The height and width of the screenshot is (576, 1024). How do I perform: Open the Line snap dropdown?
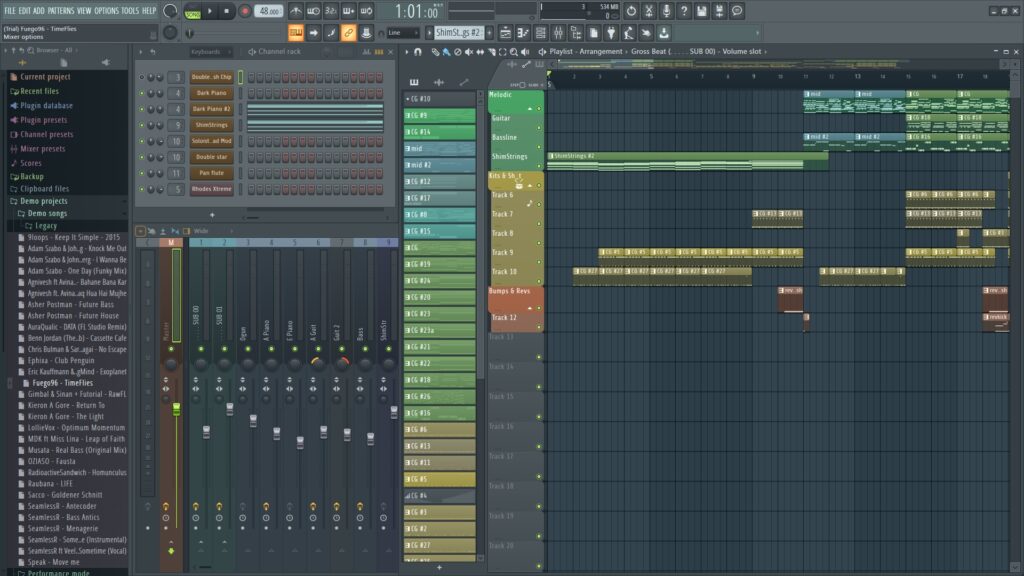click(x=403, y=33)
